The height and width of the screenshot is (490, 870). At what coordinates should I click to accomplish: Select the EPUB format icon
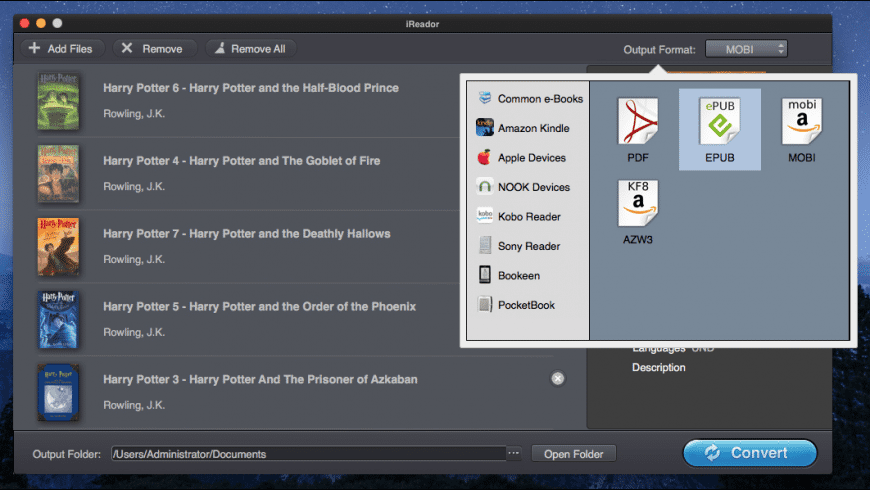pos(720,121)
